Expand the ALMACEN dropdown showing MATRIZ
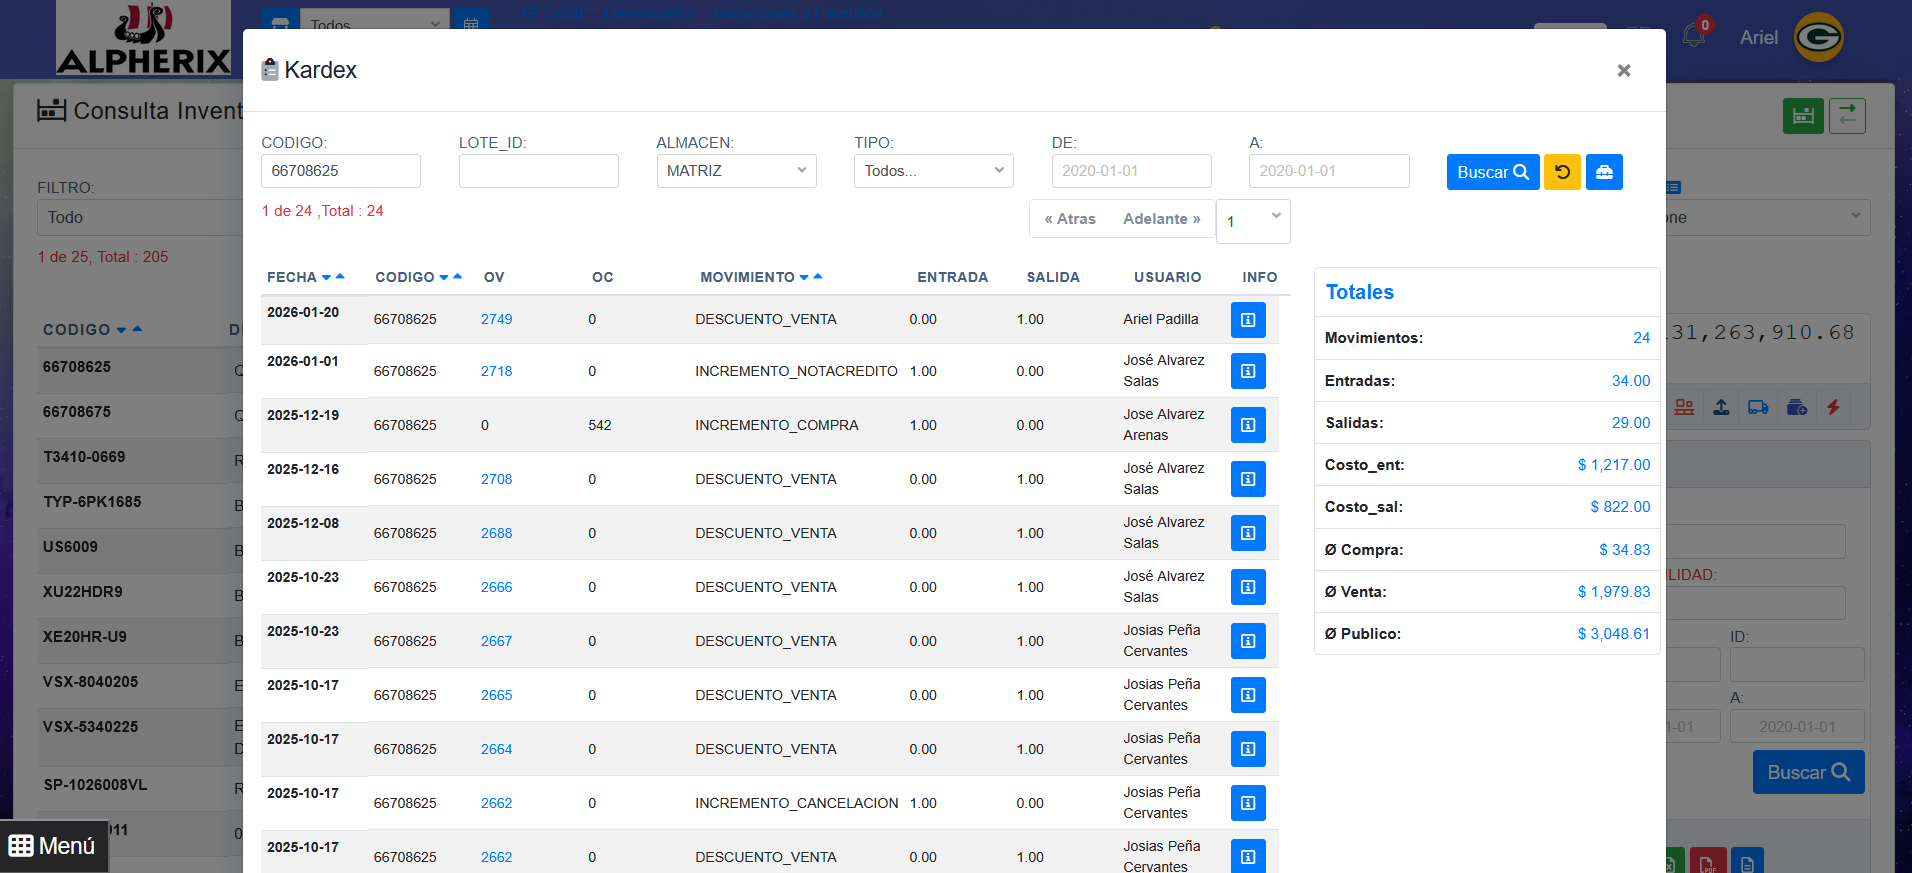 [736, 171]
